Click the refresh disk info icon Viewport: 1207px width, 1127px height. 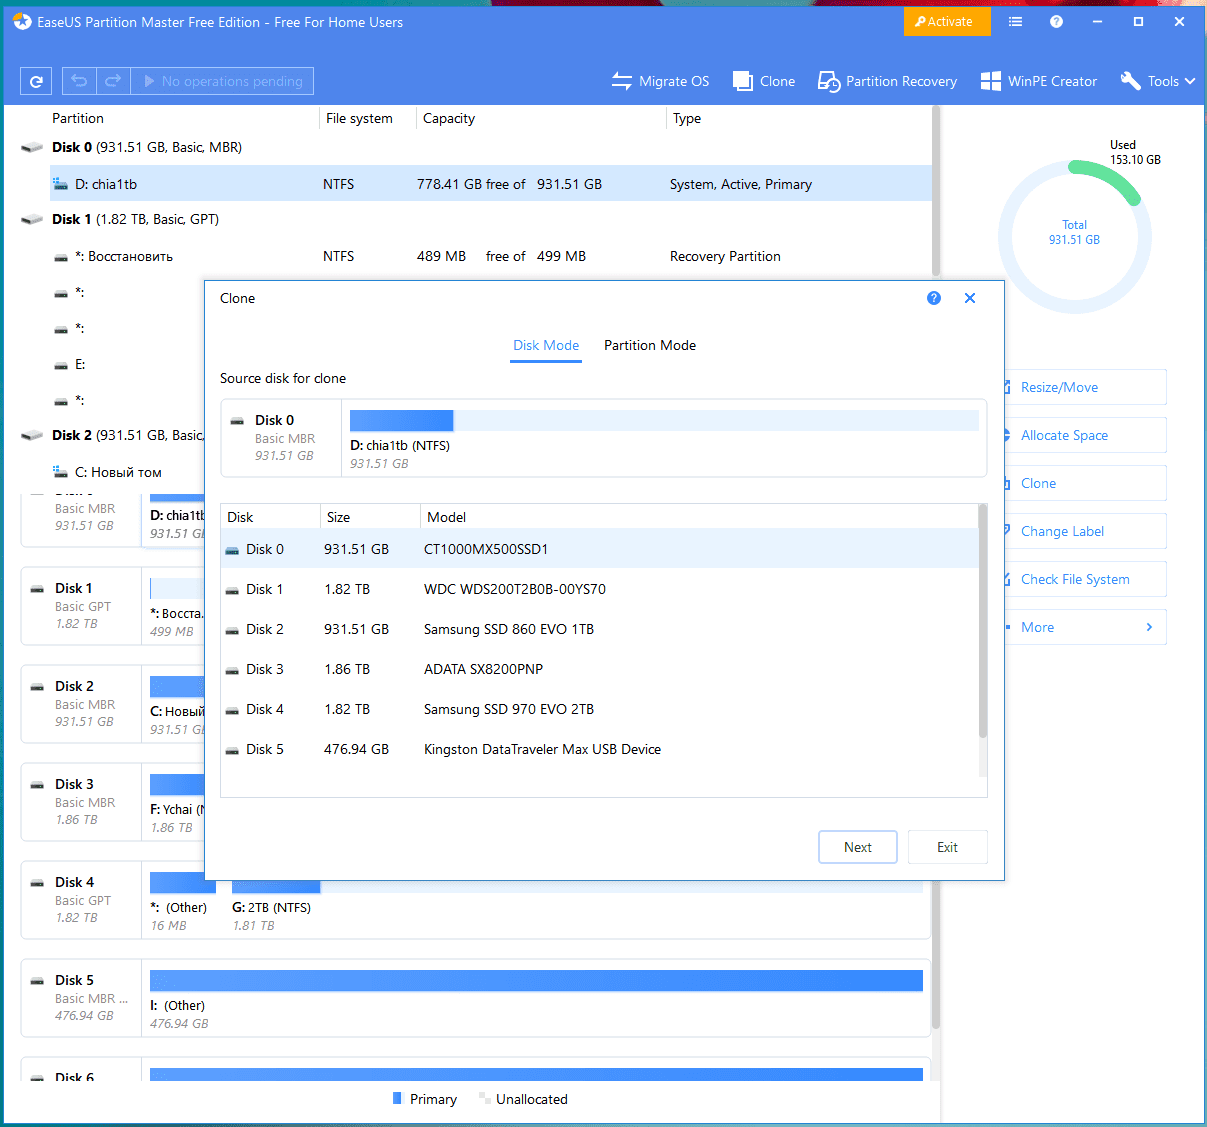(36, 81)
